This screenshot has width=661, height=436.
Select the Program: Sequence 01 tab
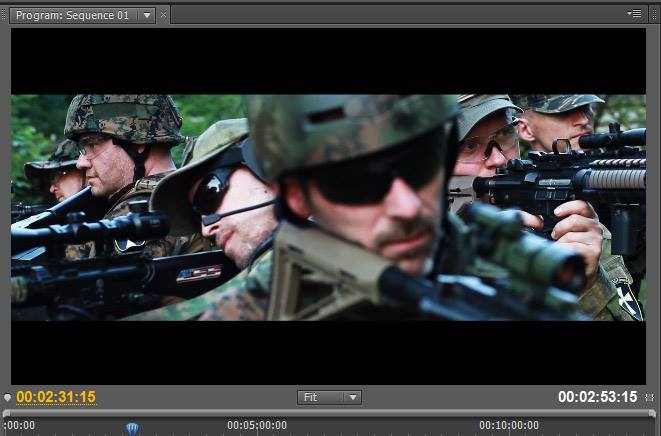(72, 16)
